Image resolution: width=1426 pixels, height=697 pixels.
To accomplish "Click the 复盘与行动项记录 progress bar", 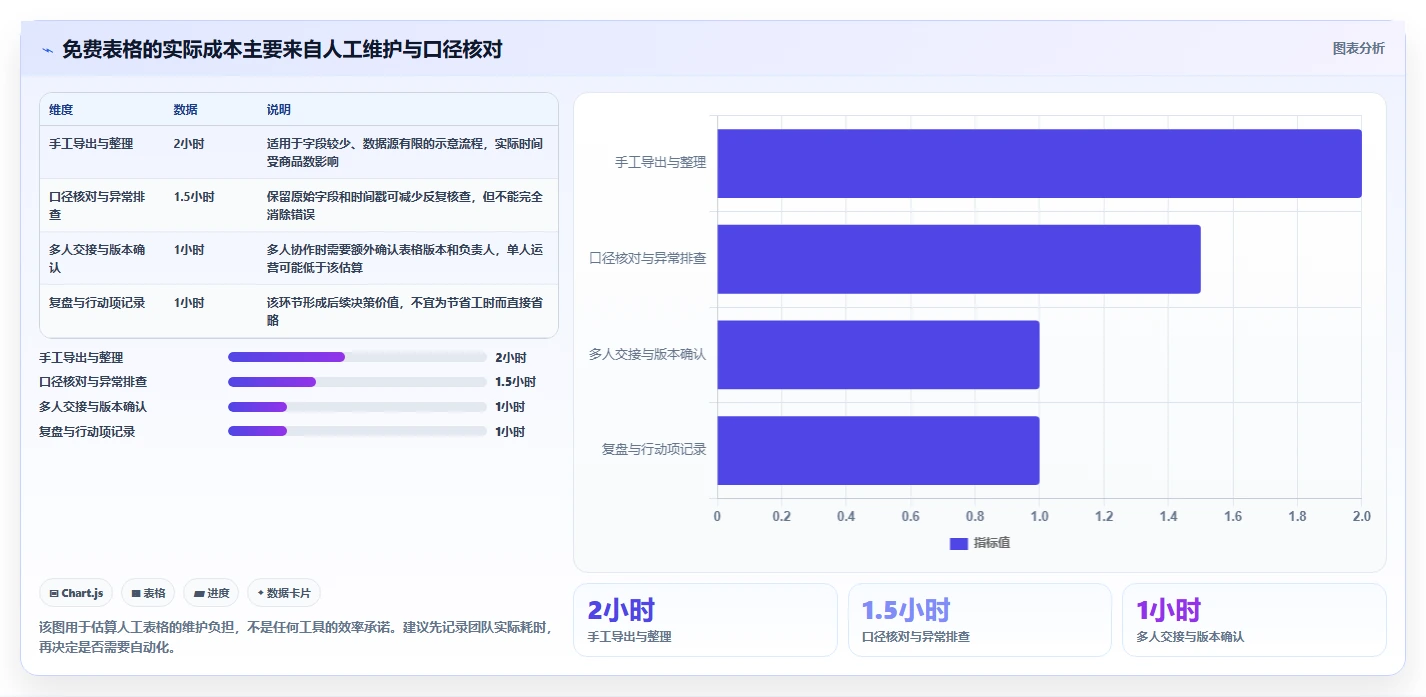I will pyautogui.click(x=357, y=431).
